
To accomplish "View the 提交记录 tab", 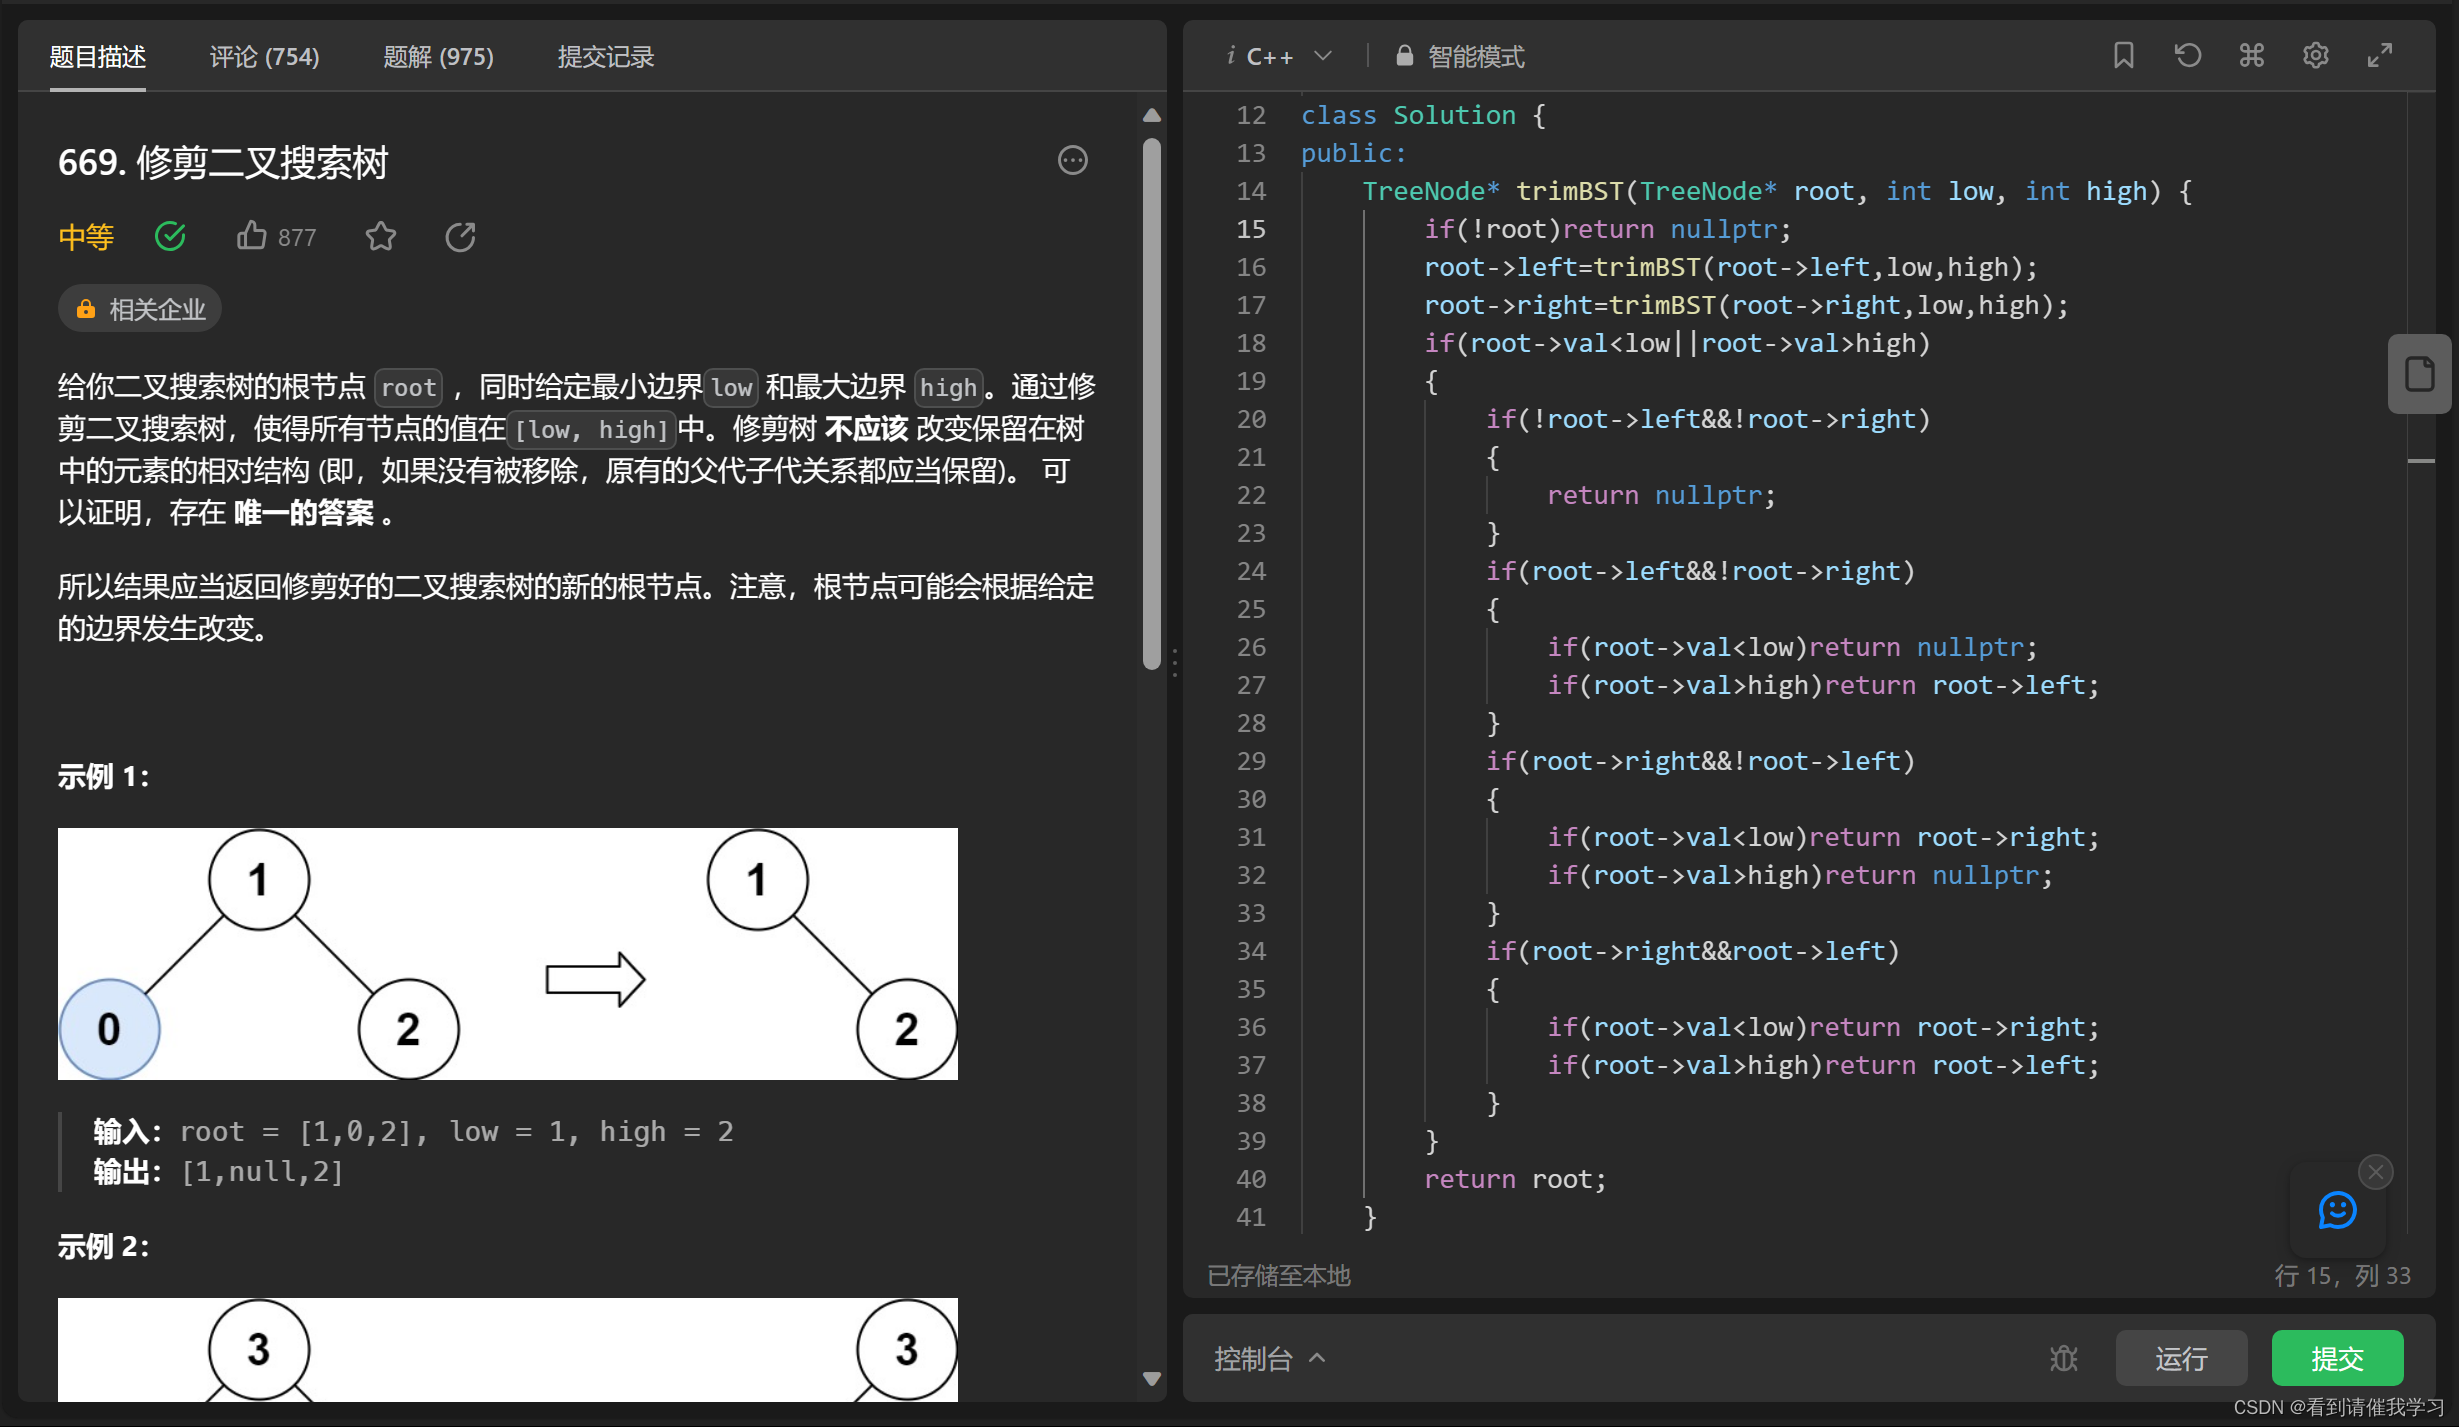I will point(605,57).
